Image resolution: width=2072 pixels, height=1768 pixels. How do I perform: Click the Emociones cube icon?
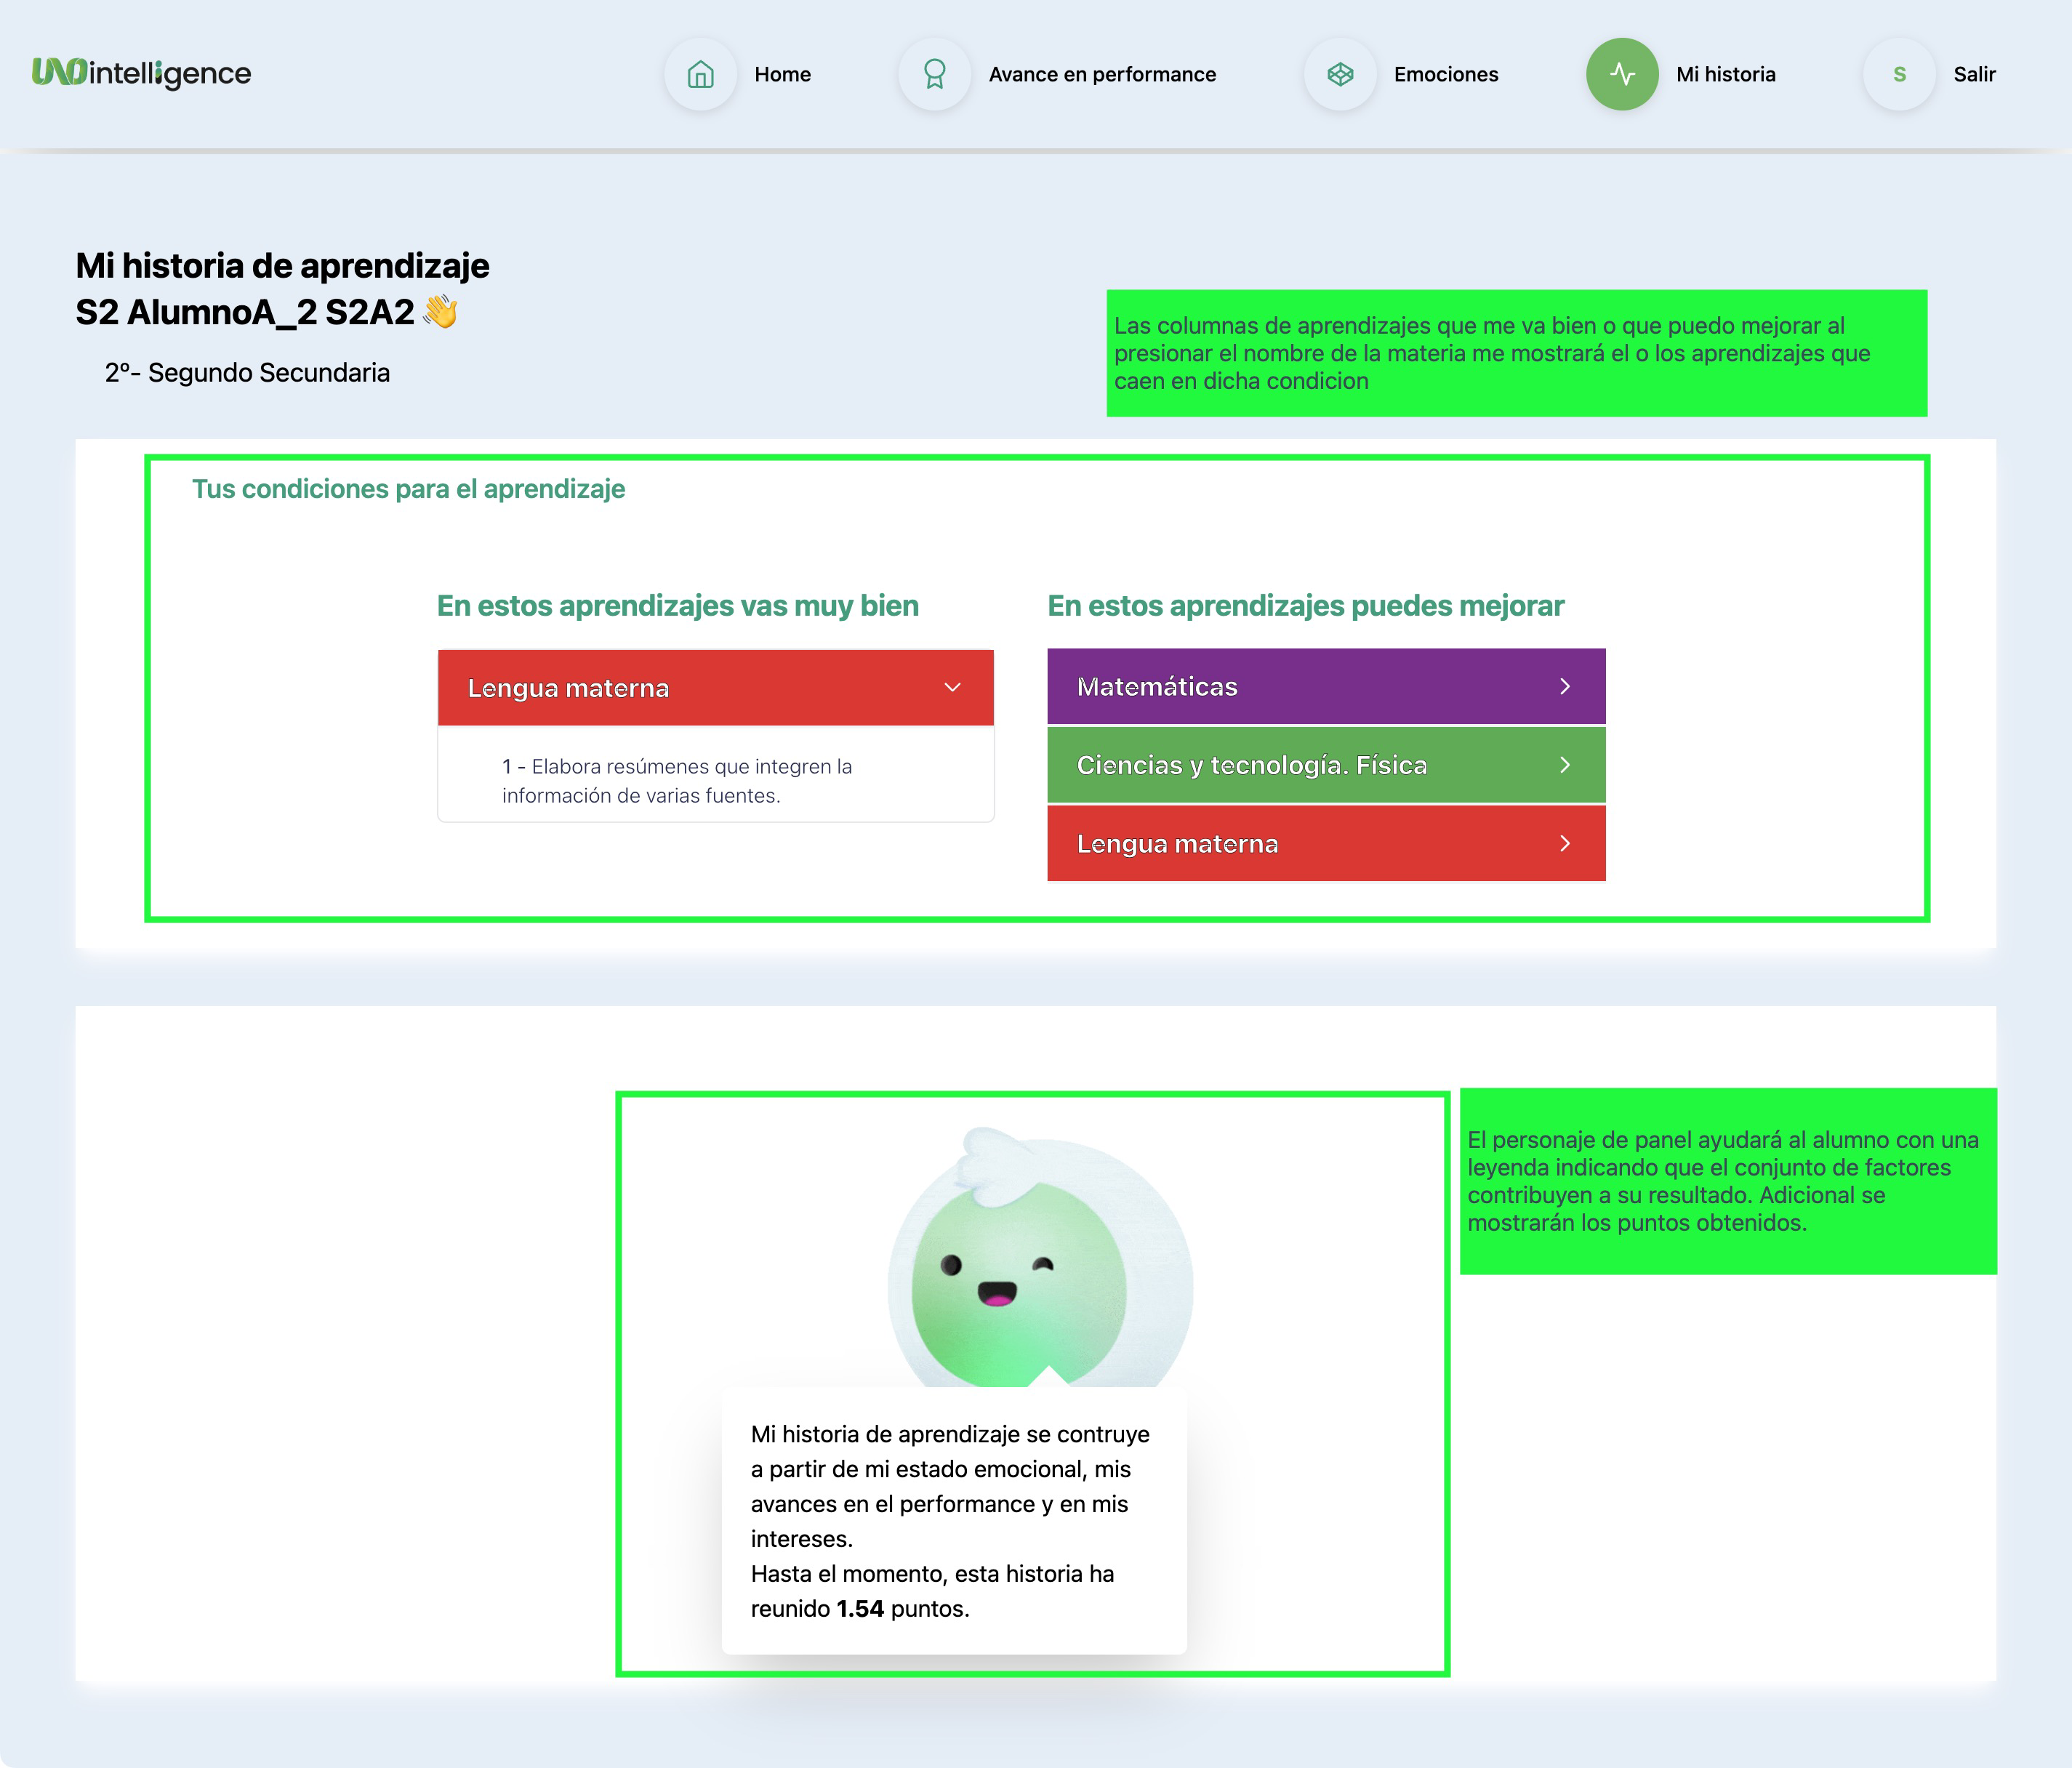tap(1340, 74)
